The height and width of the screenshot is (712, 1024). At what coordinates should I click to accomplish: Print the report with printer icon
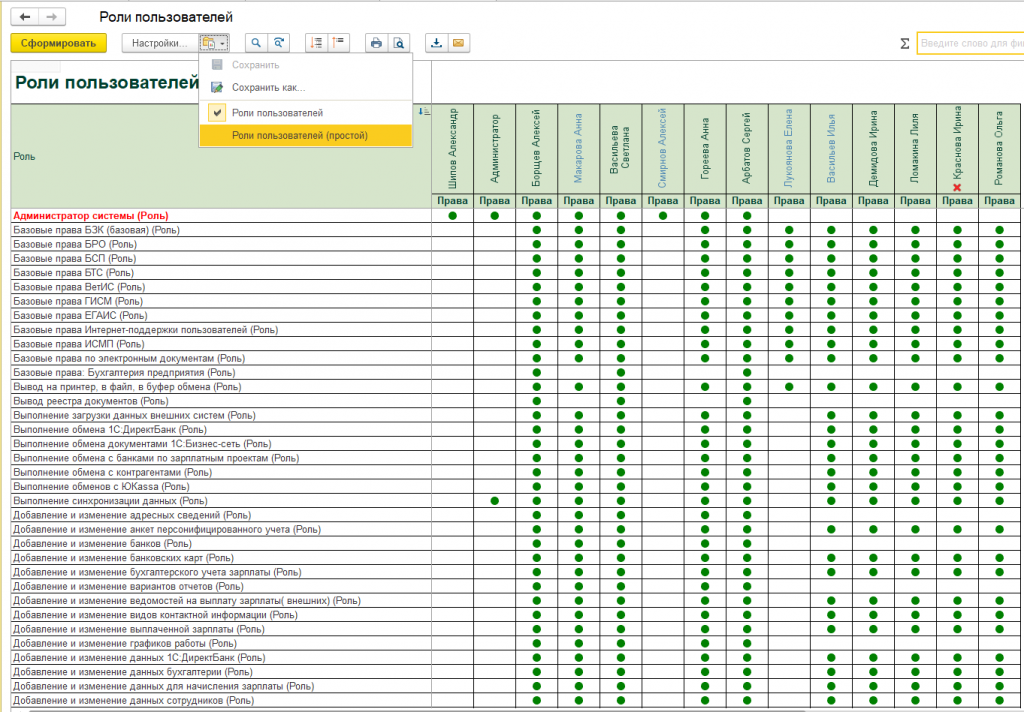pos(376,43)
